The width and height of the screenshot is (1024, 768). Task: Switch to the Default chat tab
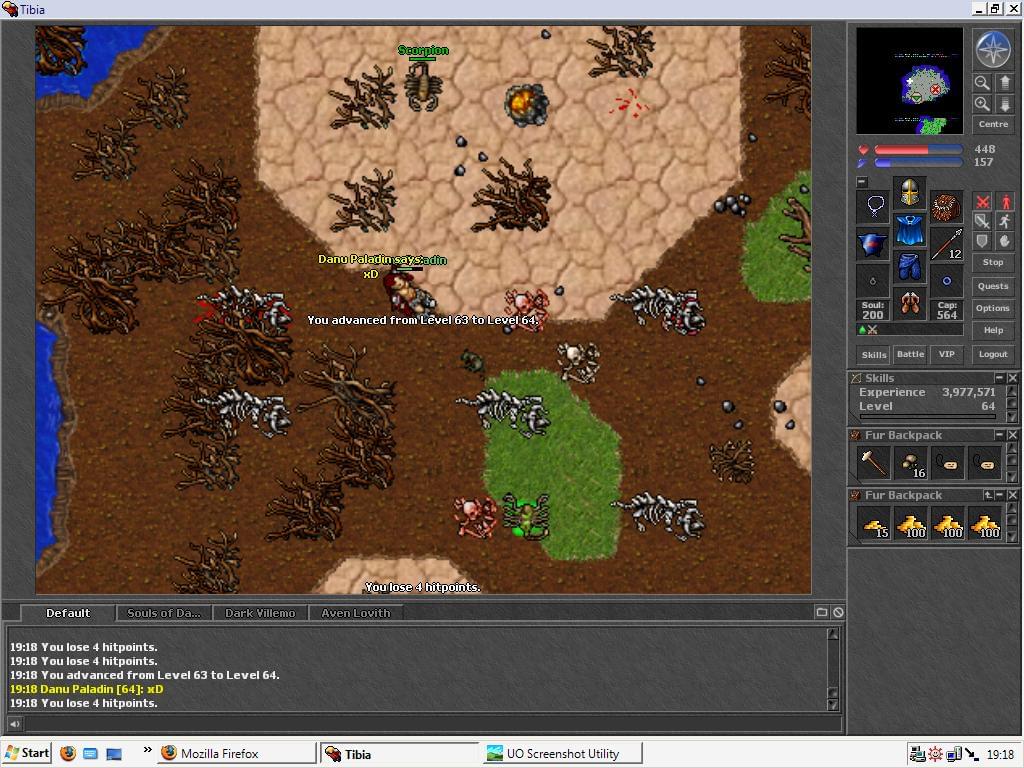68,613
